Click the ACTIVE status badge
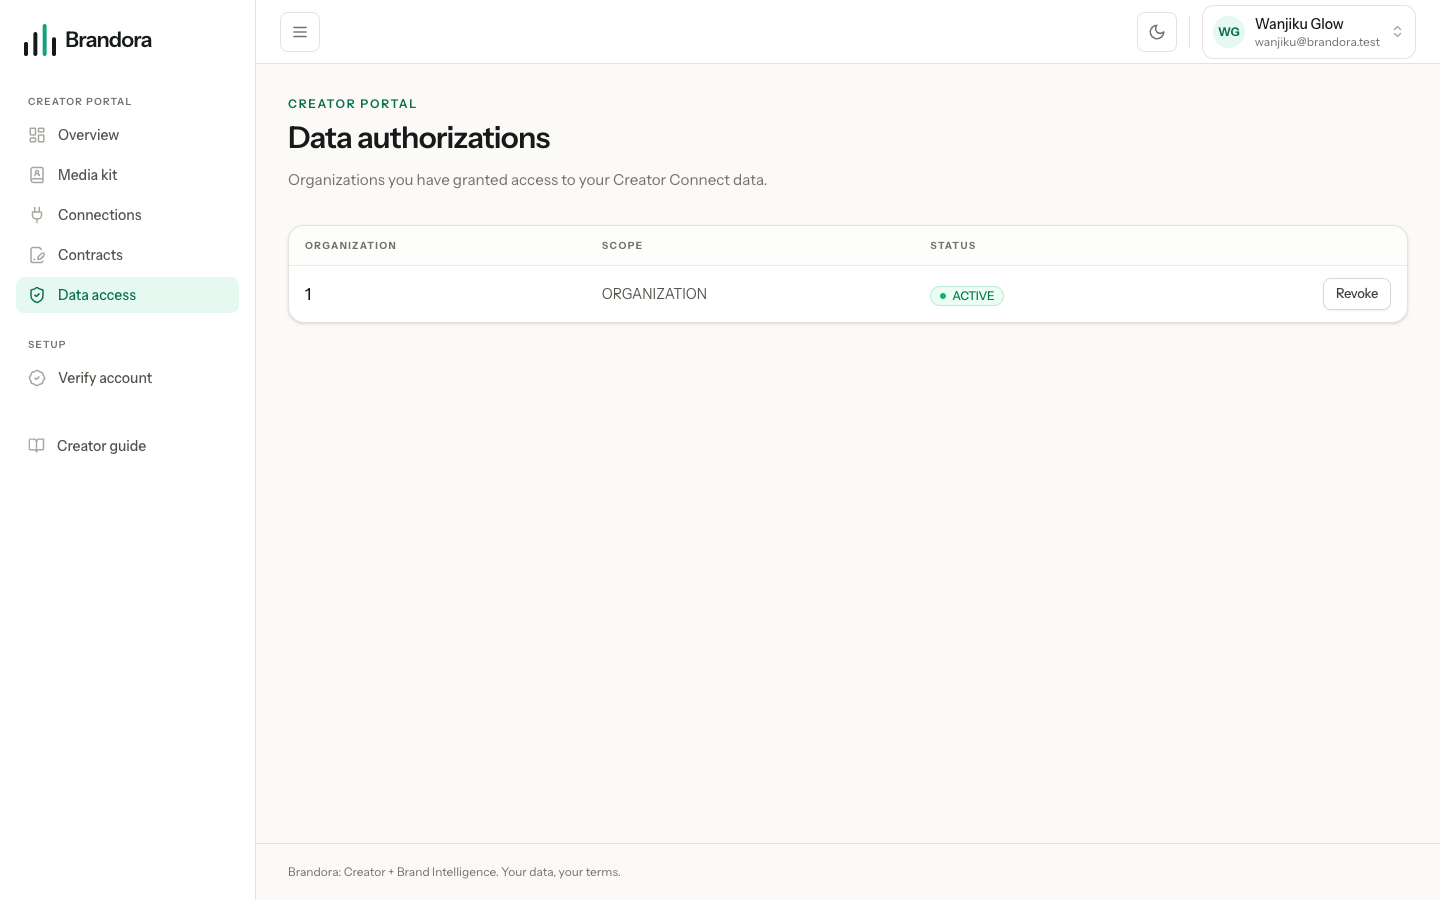The height and width of the screenshot is (900, 1440). [966, 296]
